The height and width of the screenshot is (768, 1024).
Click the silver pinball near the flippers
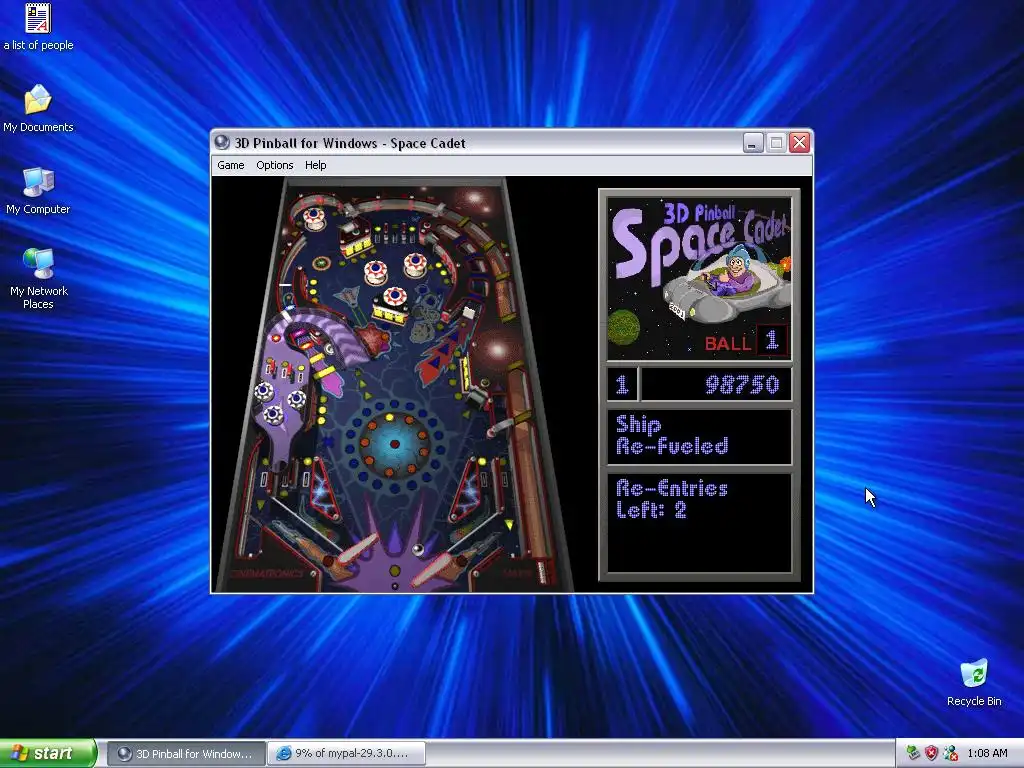point(418,549)
